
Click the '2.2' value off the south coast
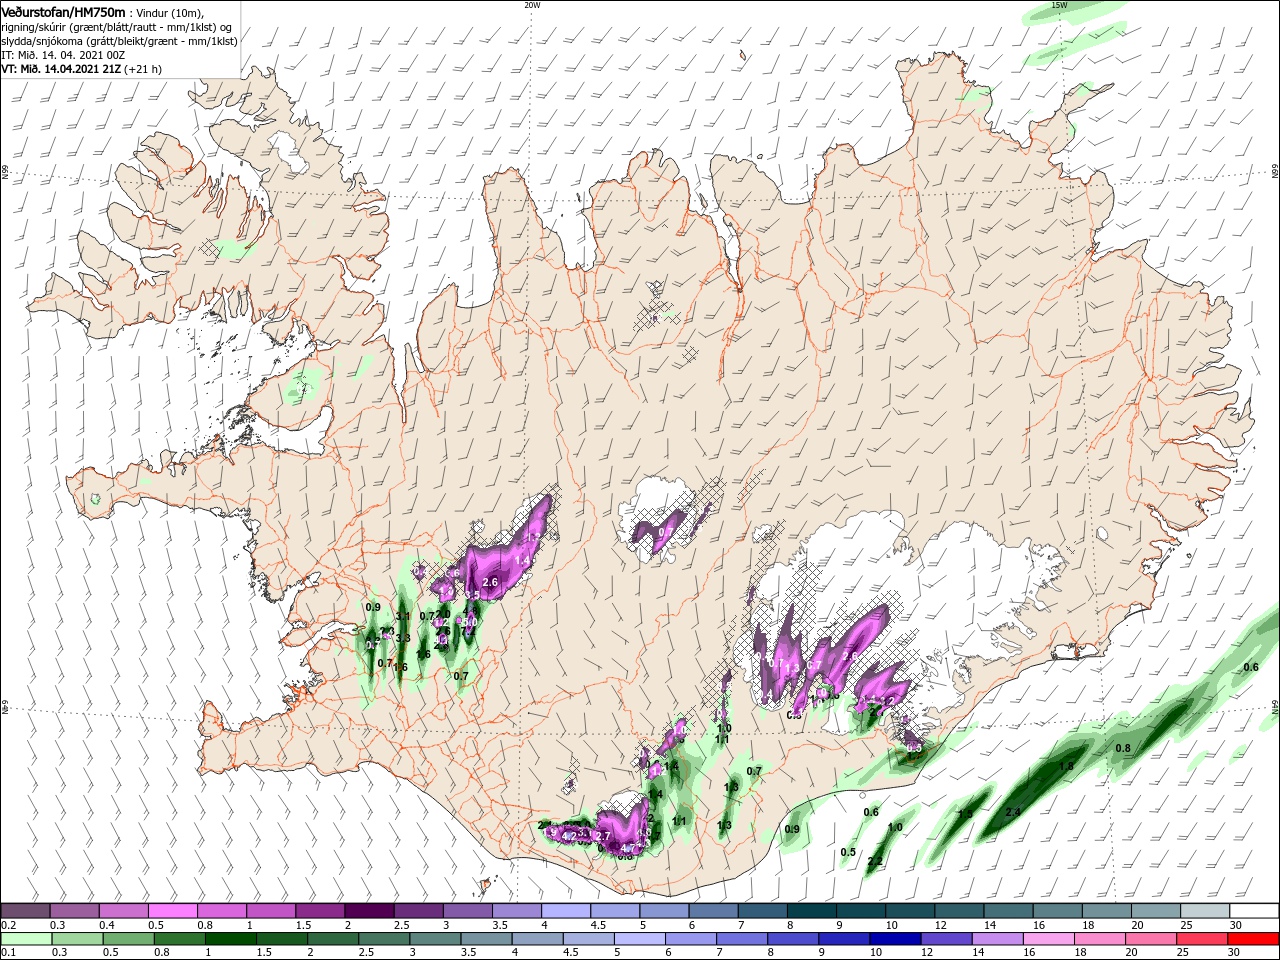875,861
